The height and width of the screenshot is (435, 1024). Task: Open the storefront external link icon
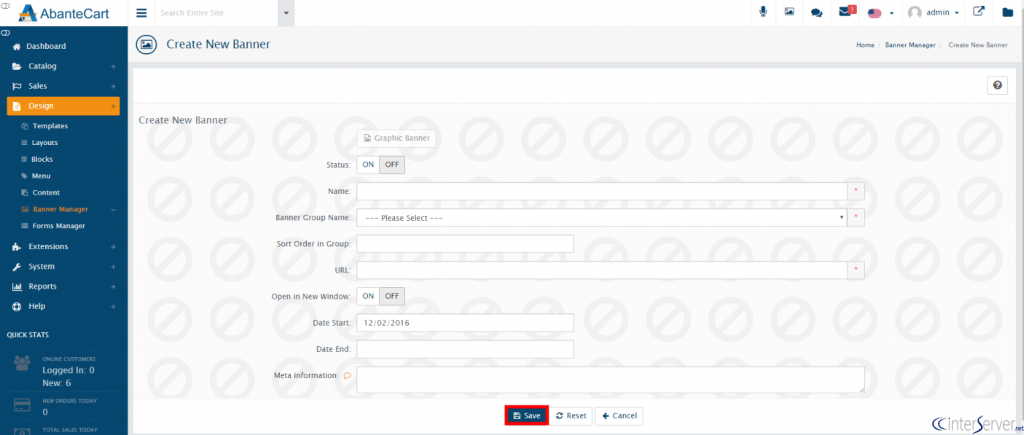tap(978, 12)
